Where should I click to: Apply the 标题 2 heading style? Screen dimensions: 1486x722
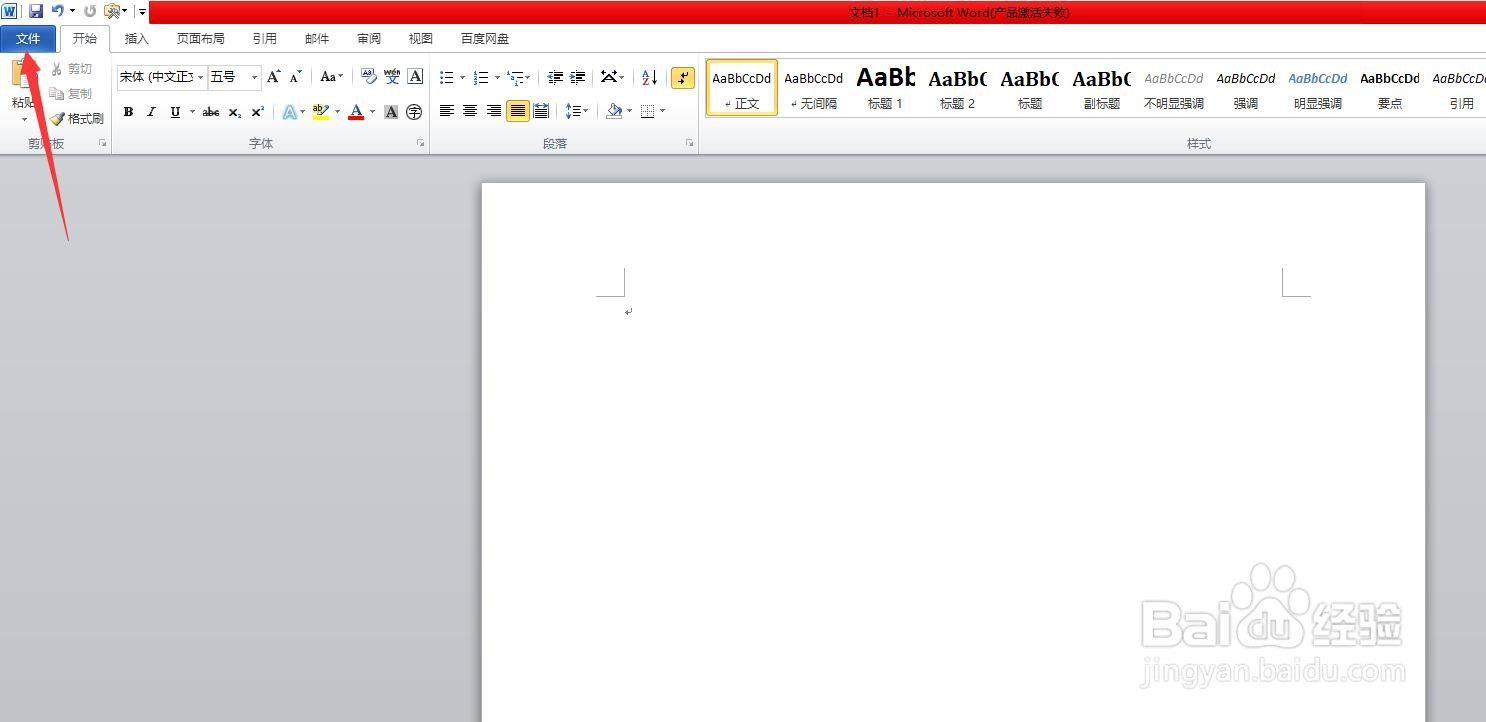958,88
